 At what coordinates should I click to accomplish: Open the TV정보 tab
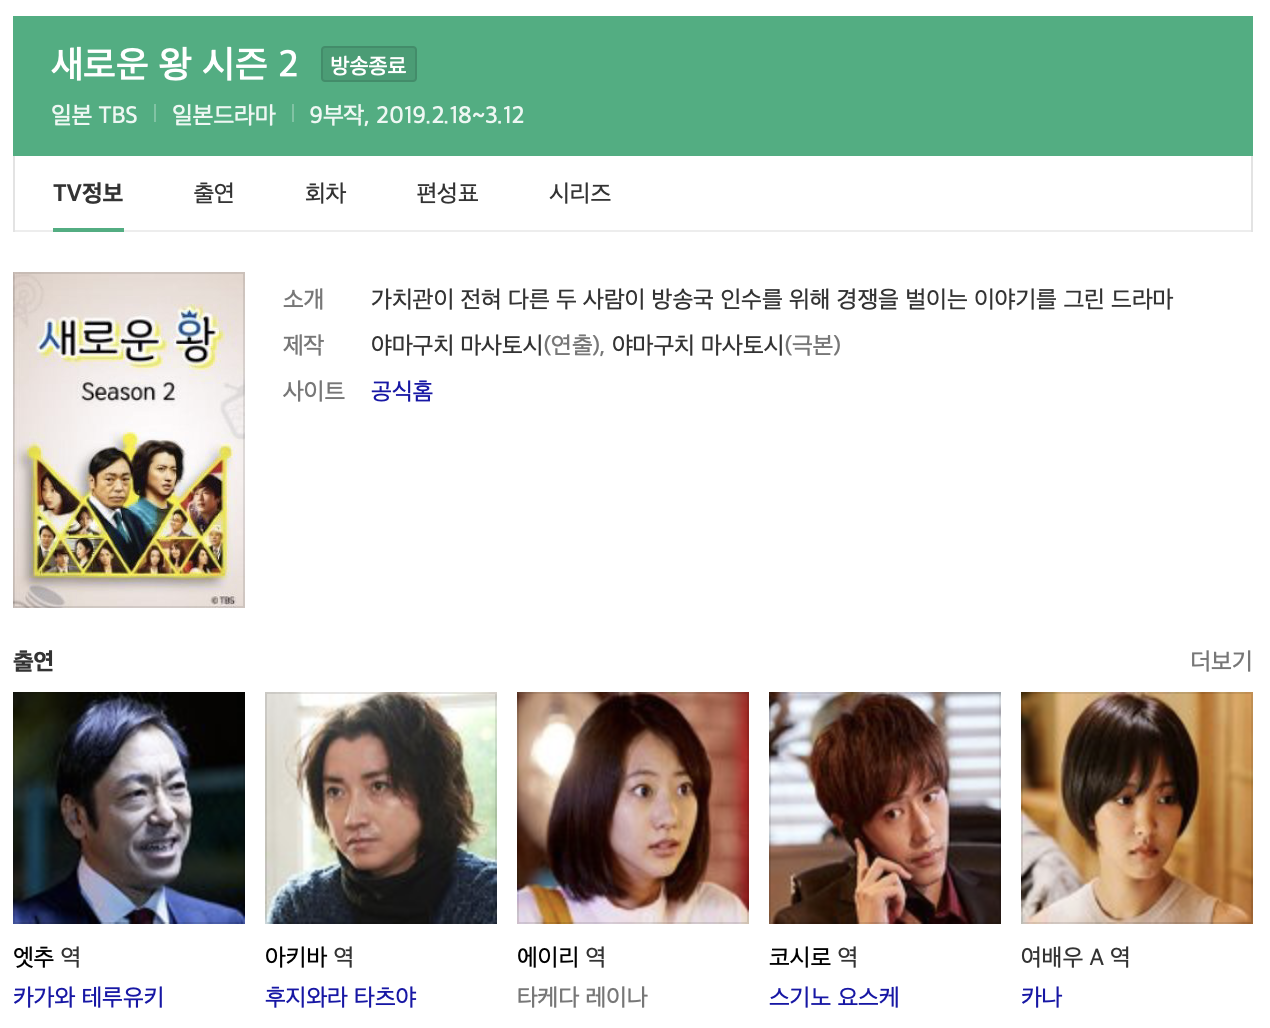click(88, 193)
